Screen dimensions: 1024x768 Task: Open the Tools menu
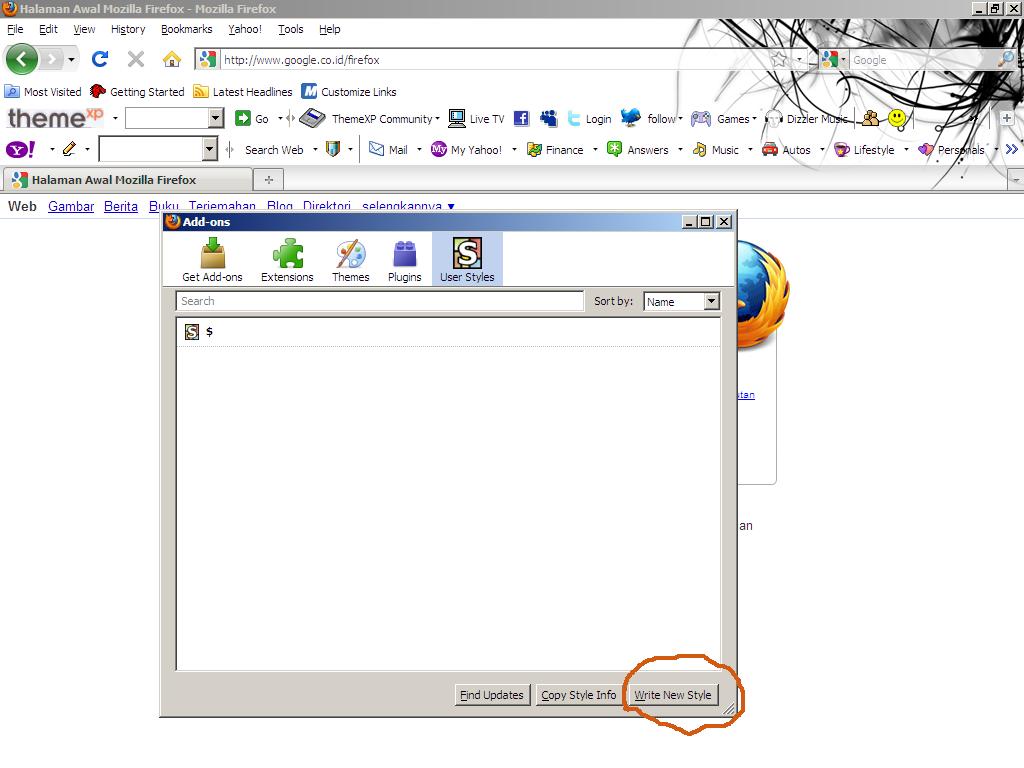point(291,29)
